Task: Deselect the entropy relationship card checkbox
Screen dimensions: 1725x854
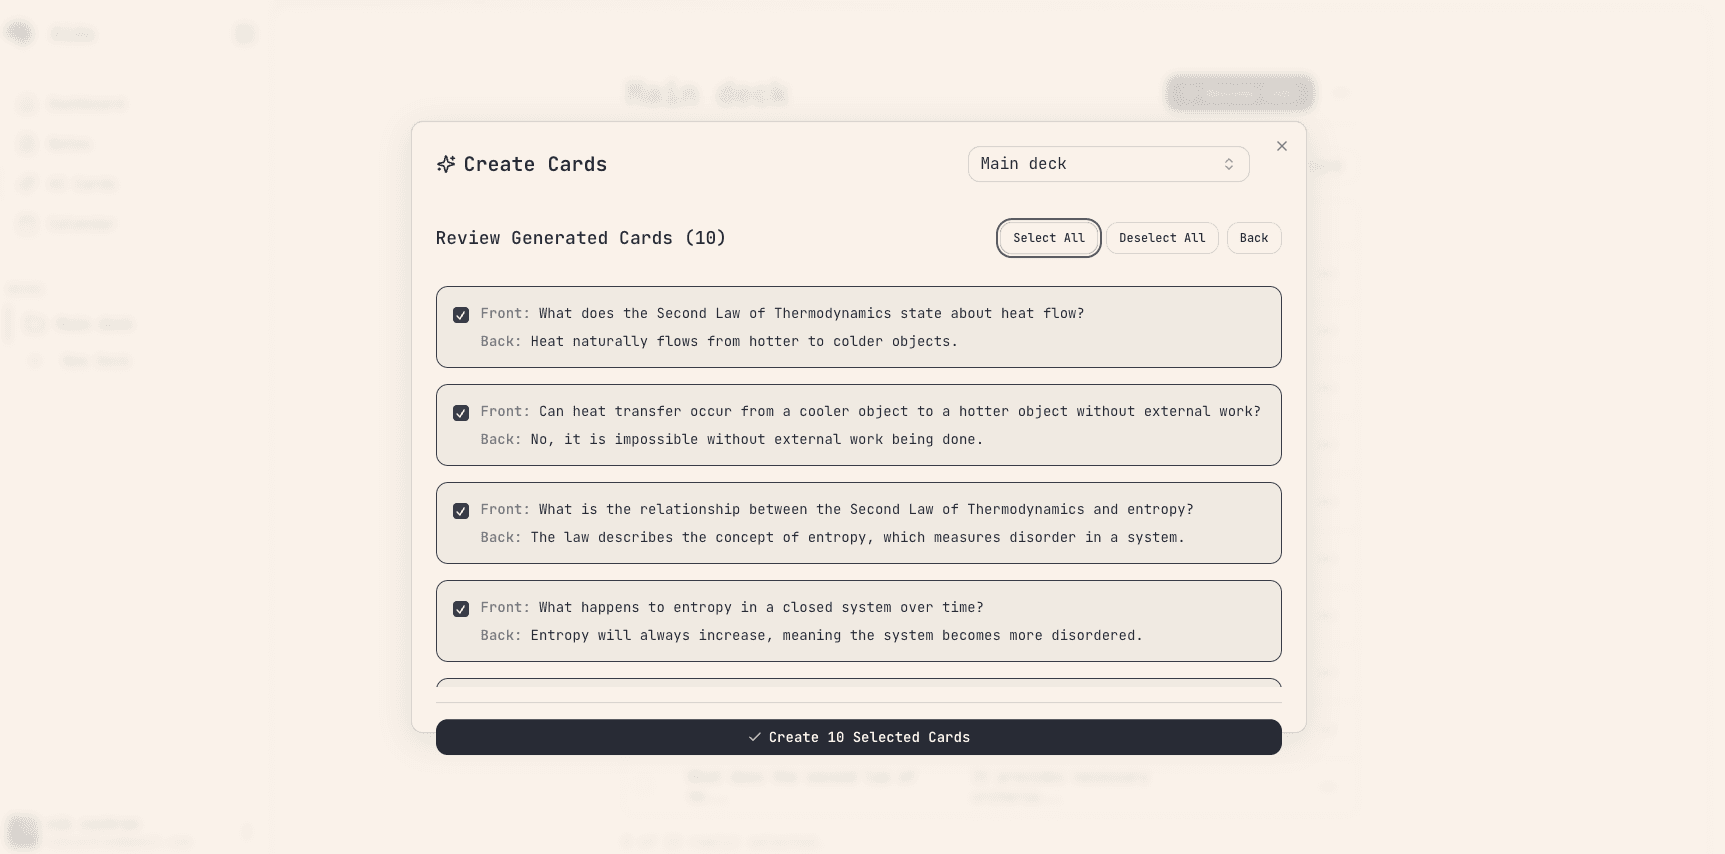Action: pos(461,511)
